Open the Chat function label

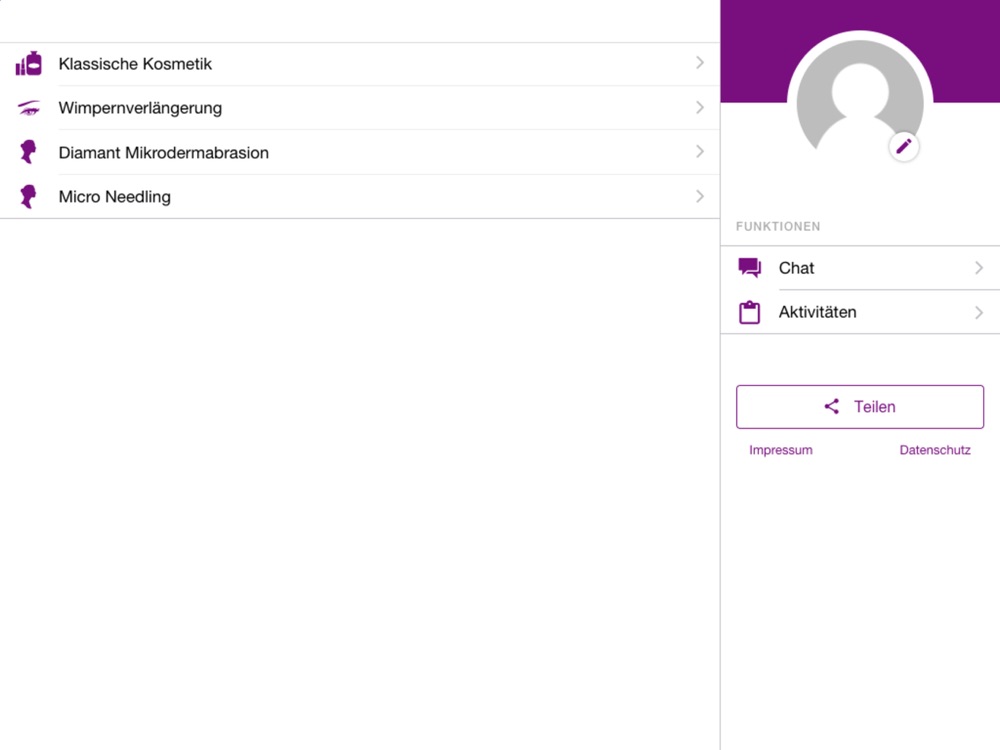[x=796, y=268]
